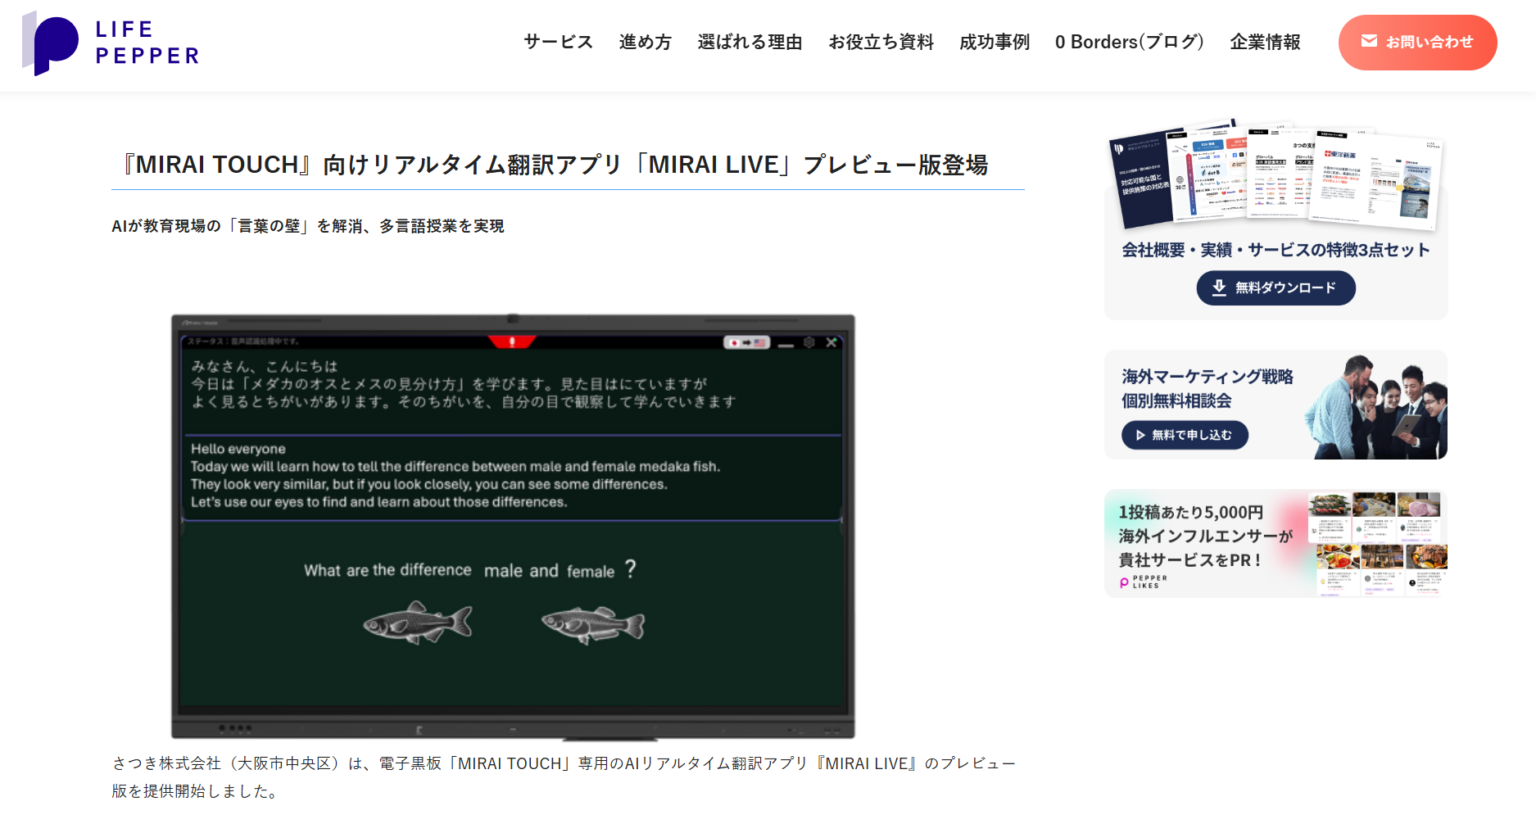Click the download arrow icon on 無料ダウンロード

point(1219,288)
